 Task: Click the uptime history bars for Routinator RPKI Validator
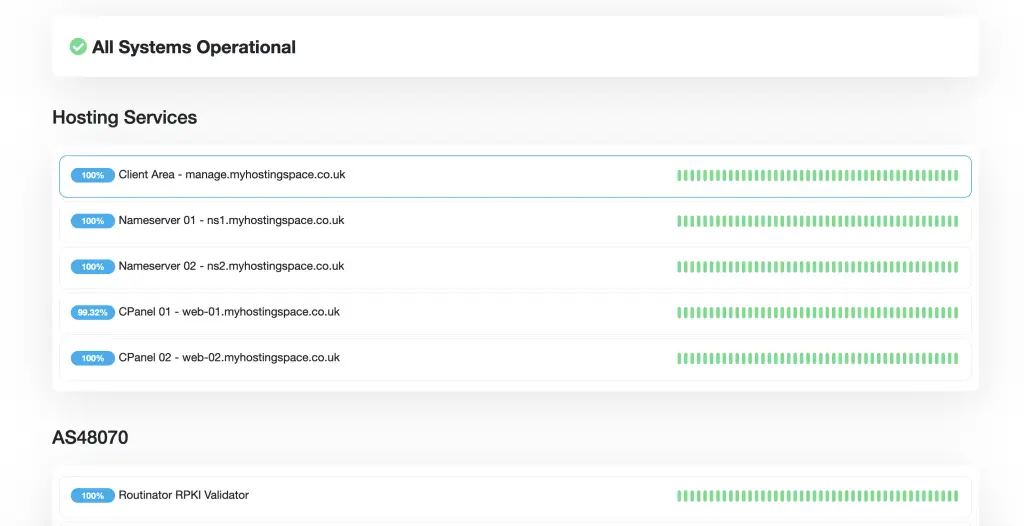[818, 496]
